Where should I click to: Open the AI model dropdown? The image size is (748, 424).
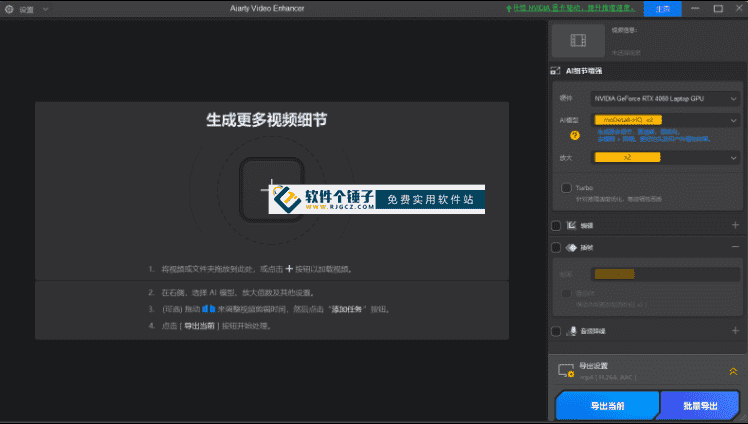665,120
